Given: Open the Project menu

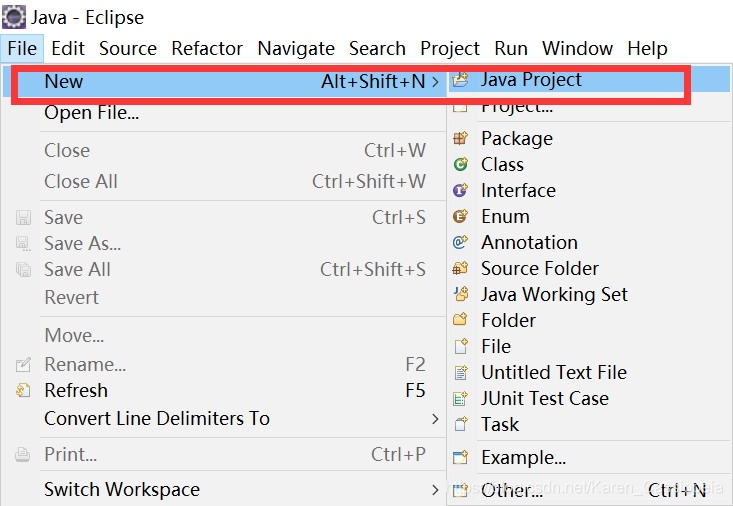Looking at the screenshot, I should tap(450, 48).
